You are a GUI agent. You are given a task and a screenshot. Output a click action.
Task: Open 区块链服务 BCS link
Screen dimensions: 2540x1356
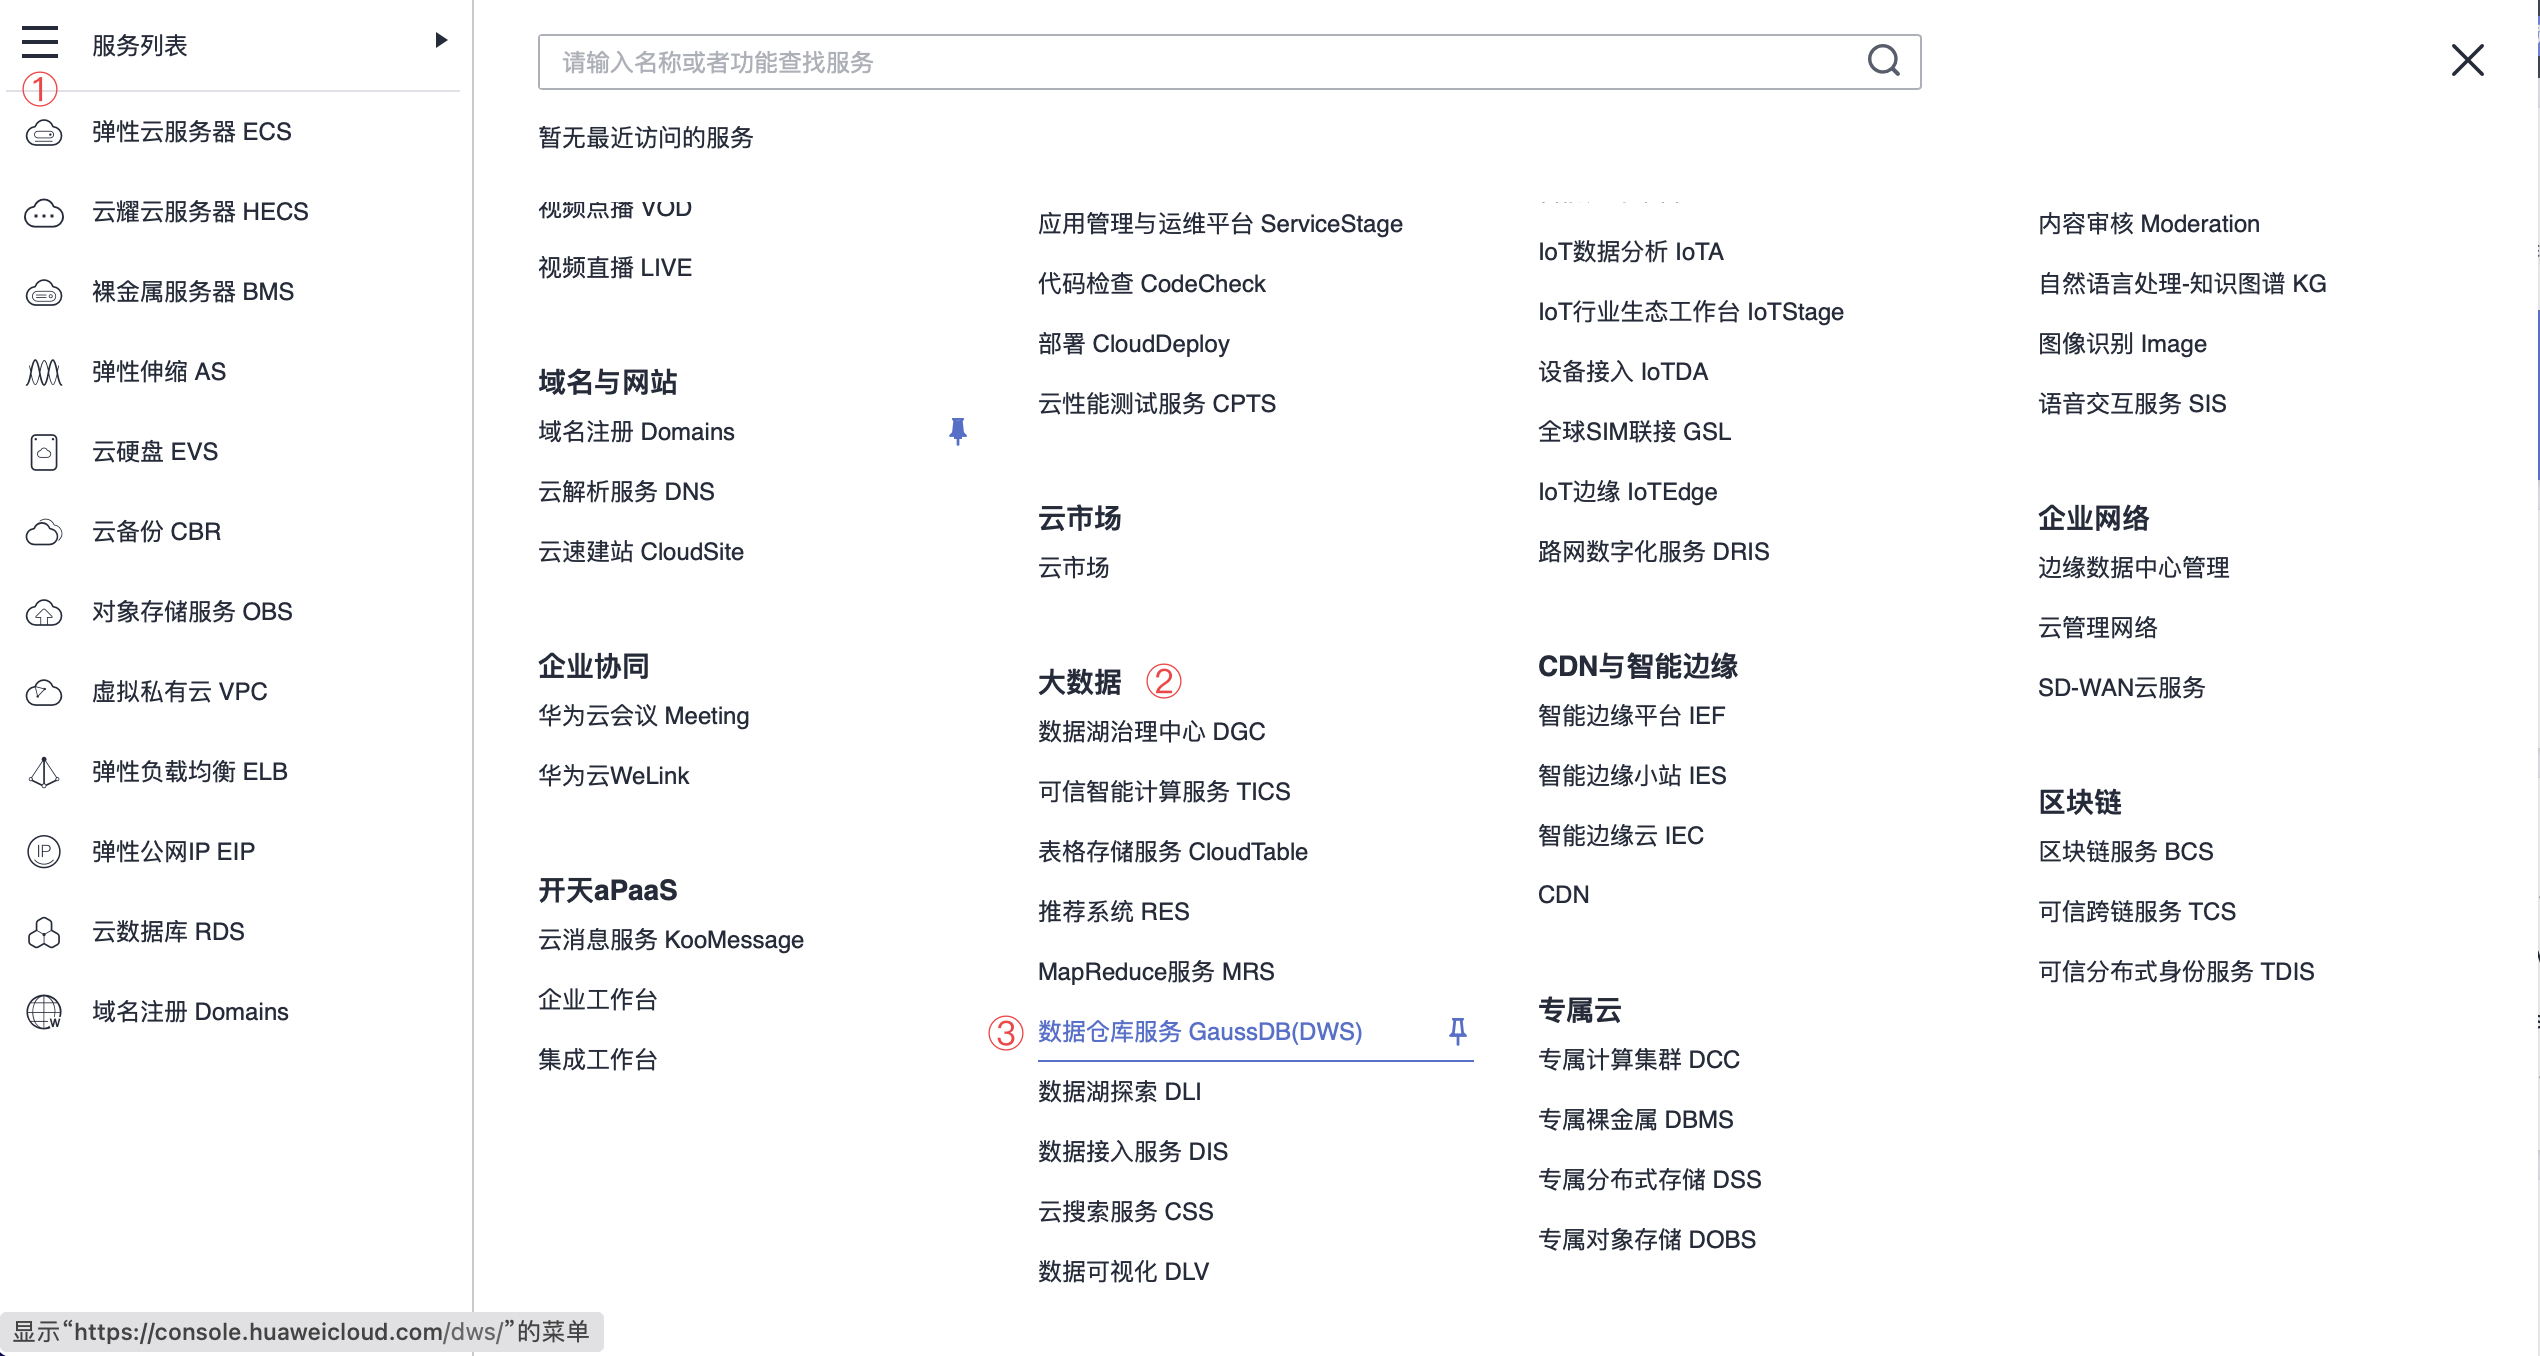pos(2125,851)
